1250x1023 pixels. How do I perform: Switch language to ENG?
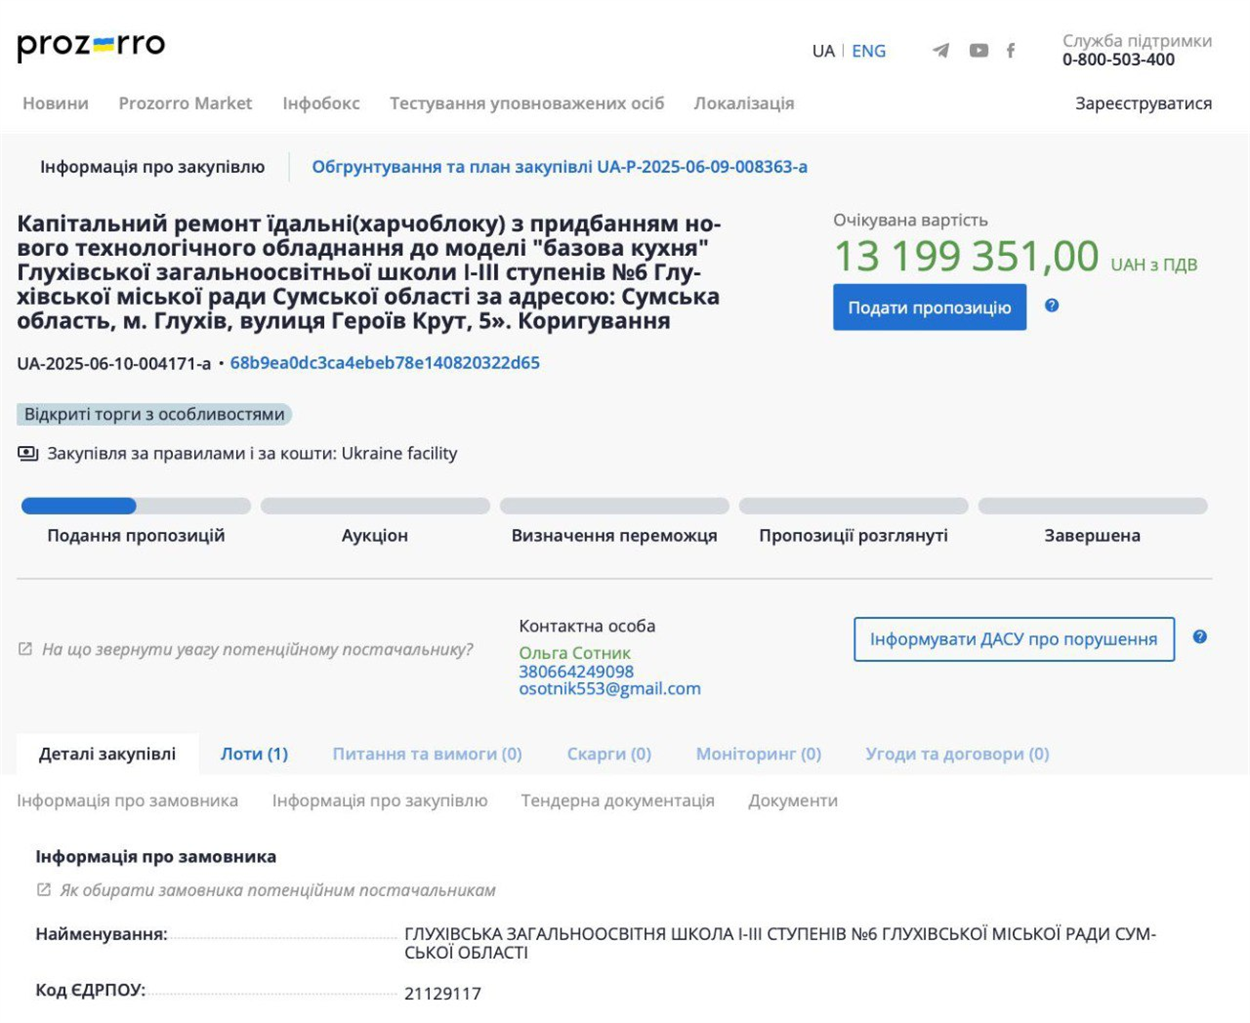[x=868, y=51]
